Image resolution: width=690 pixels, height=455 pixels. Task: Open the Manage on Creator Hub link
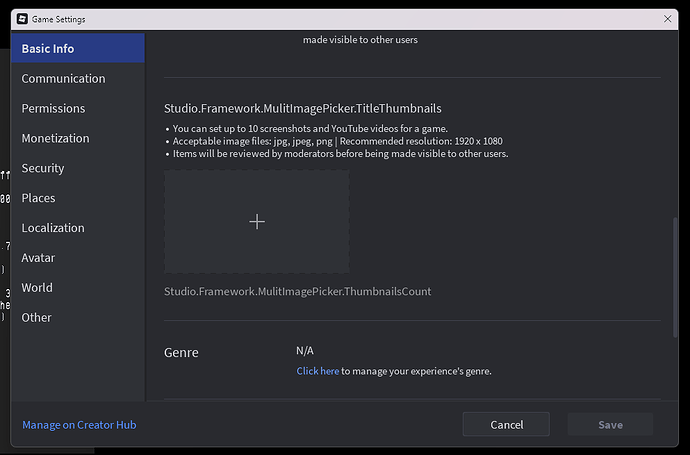(x=79, y=425)
